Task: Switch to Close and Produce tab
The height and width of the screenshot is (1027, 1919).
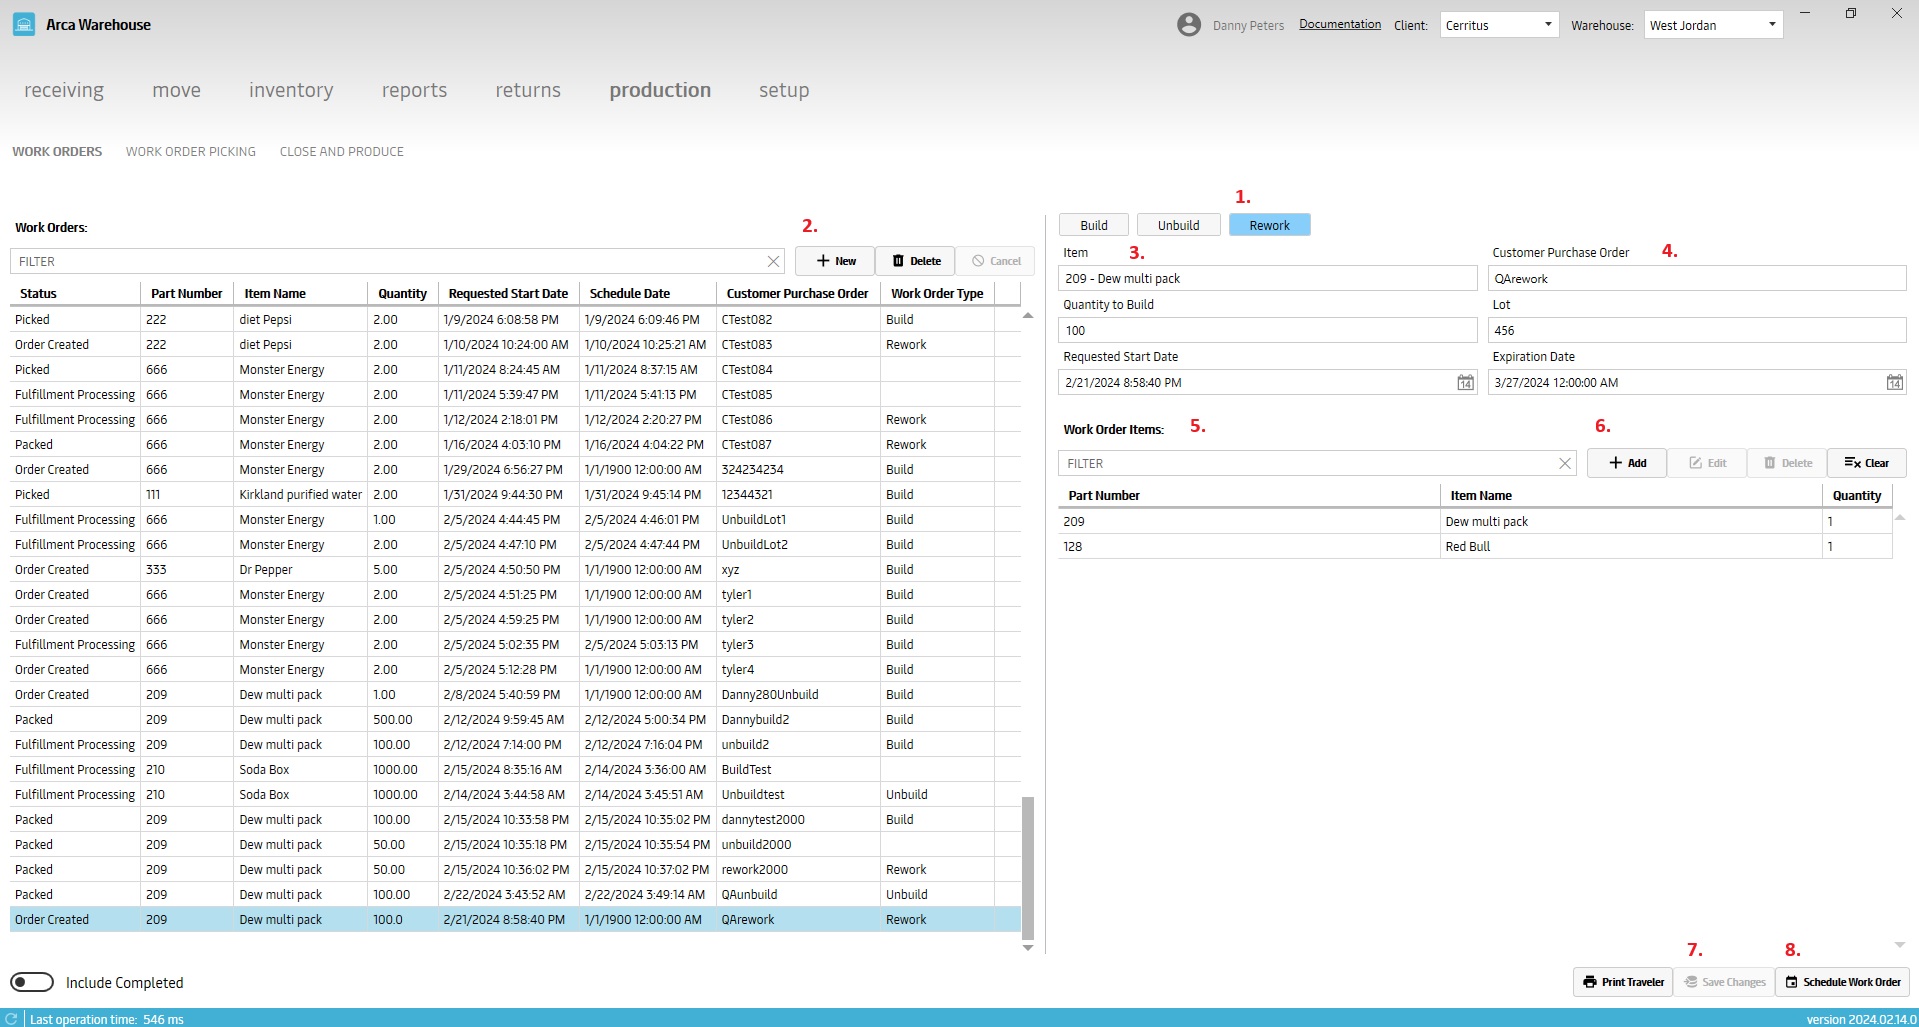Action: point(342,152)
